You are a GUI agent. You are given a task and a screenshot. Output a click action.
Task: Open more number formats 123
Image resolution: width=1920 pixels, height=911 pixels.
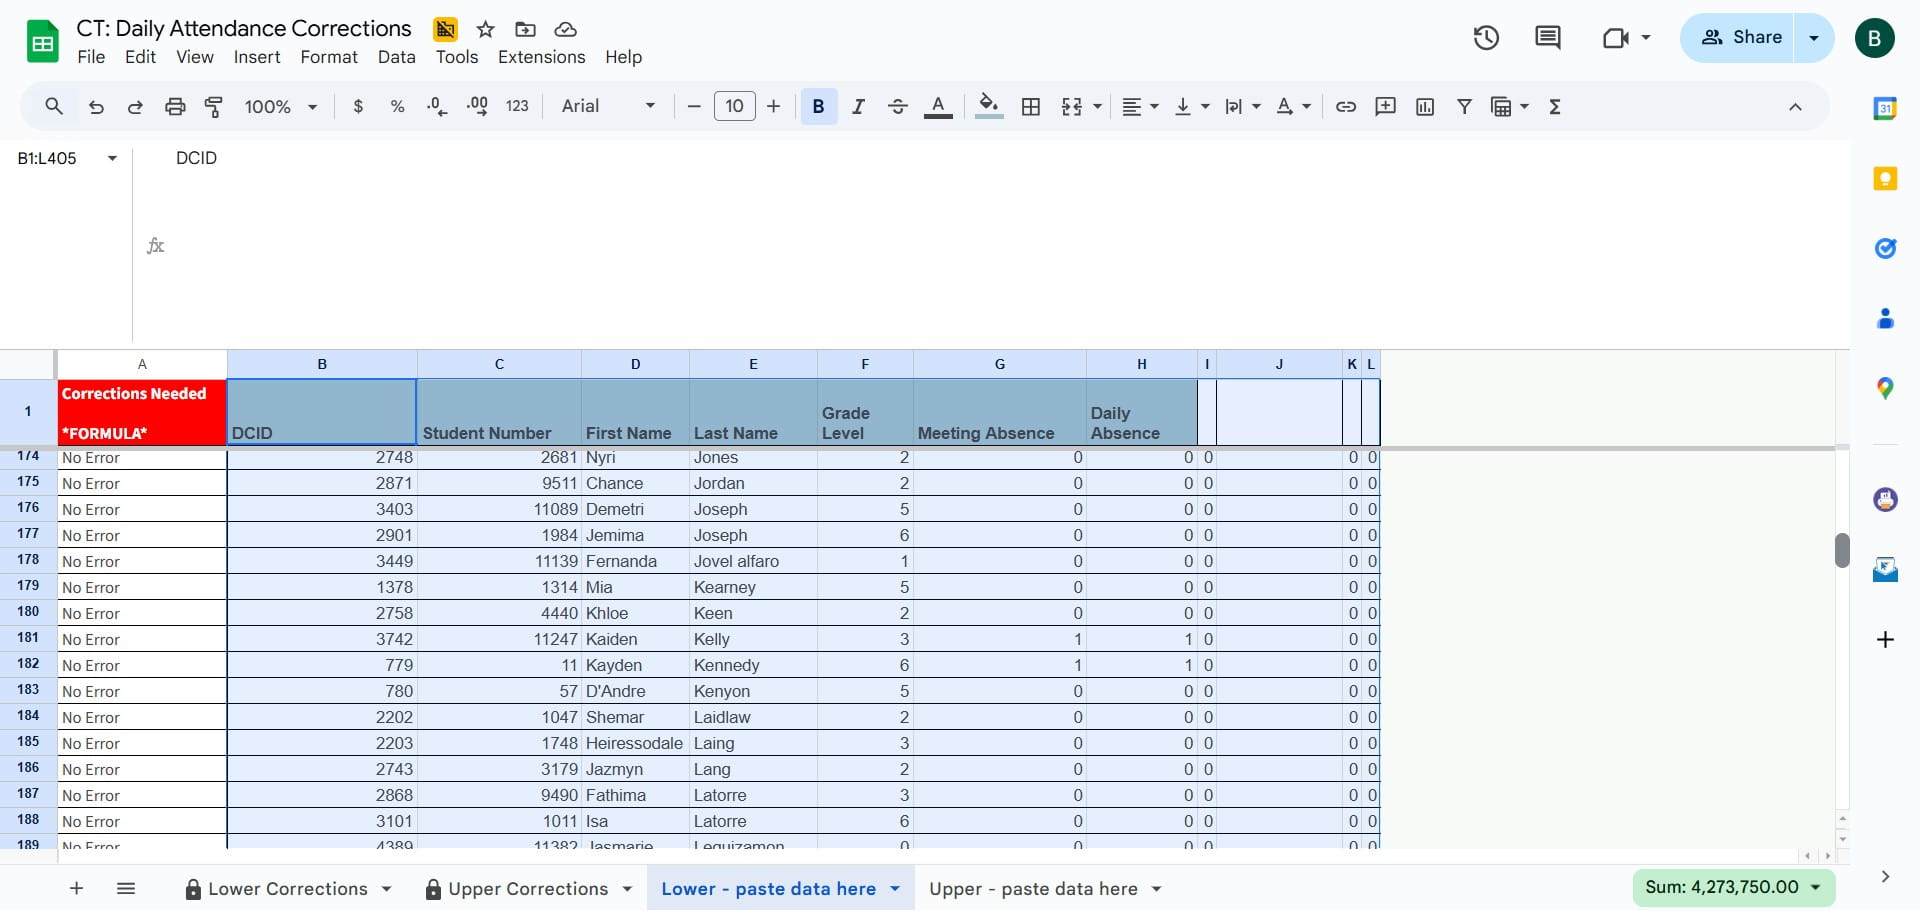point(517,106)
